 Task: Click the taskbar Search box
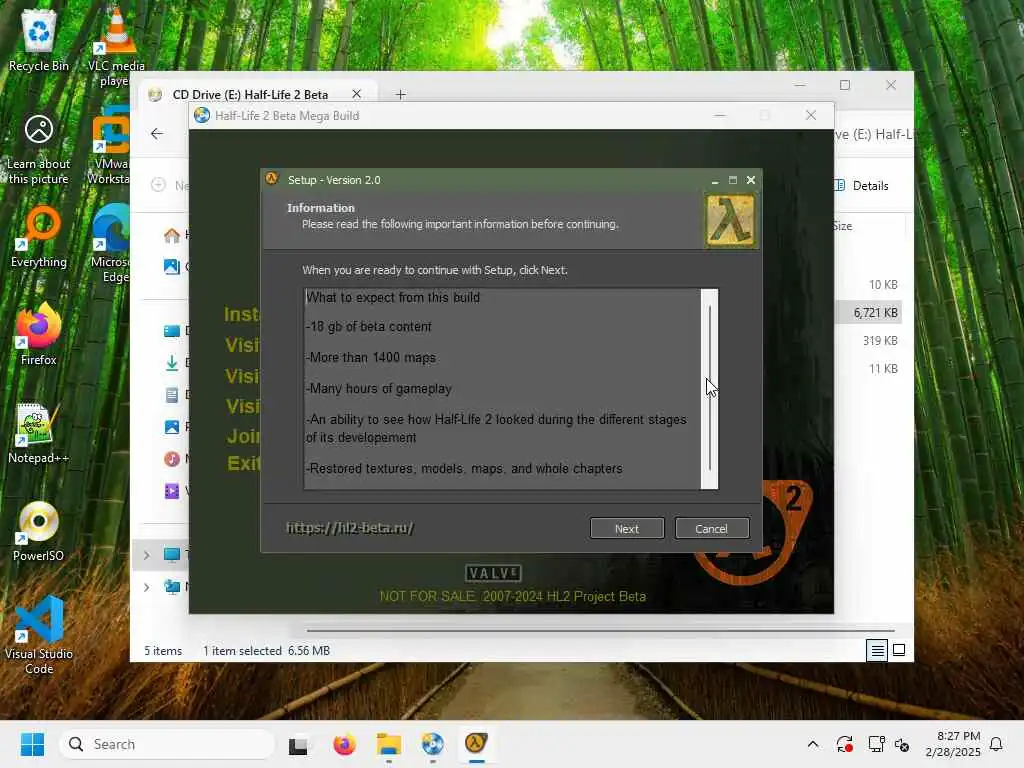click(x=167, y=744)
